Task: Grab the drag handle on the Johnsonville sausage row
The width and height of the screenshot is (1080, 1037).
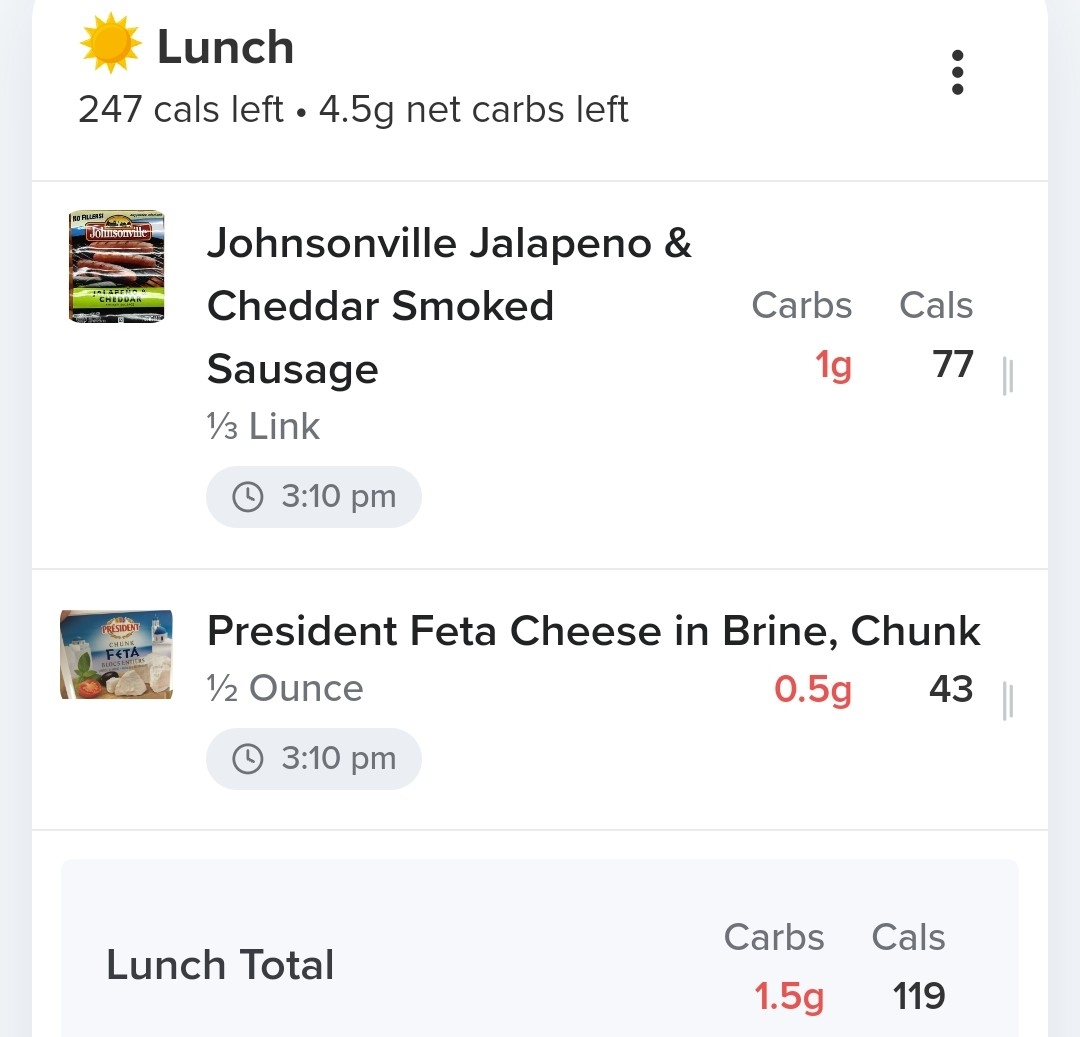Action: click(1008, 376)
